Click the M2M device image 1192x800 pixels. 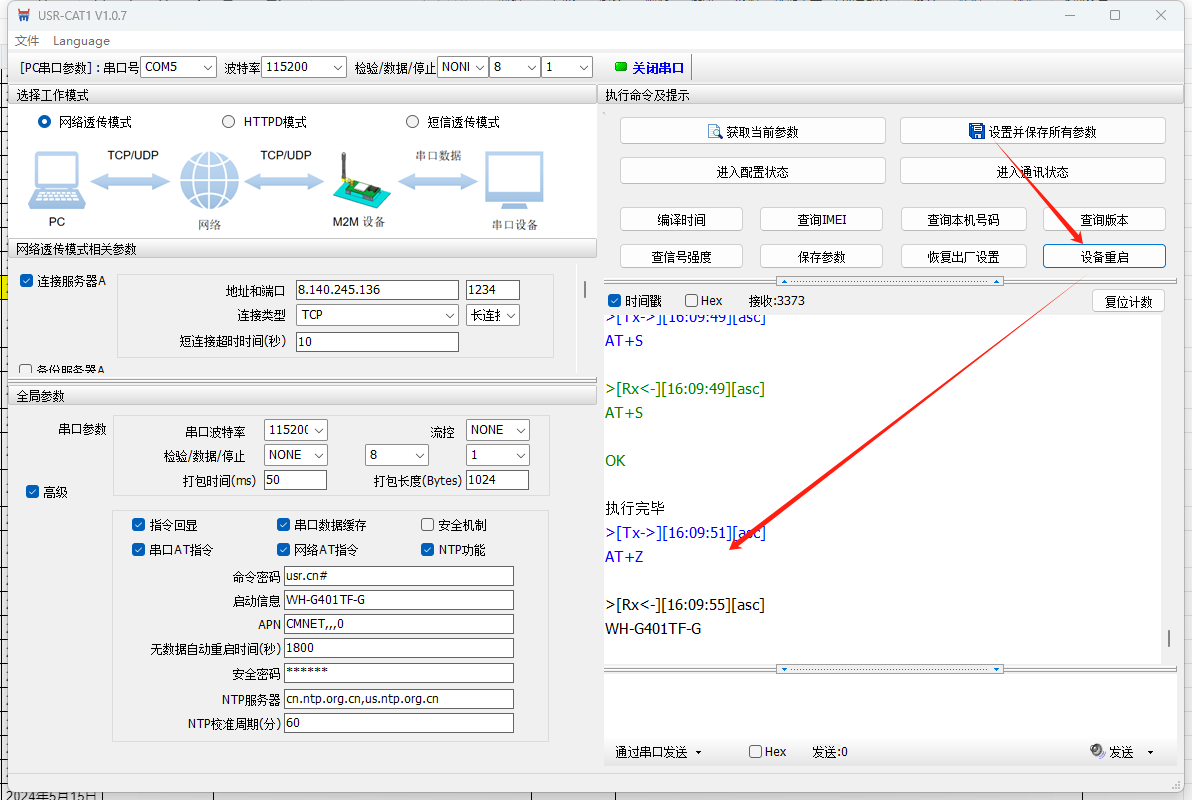(357, 184)
